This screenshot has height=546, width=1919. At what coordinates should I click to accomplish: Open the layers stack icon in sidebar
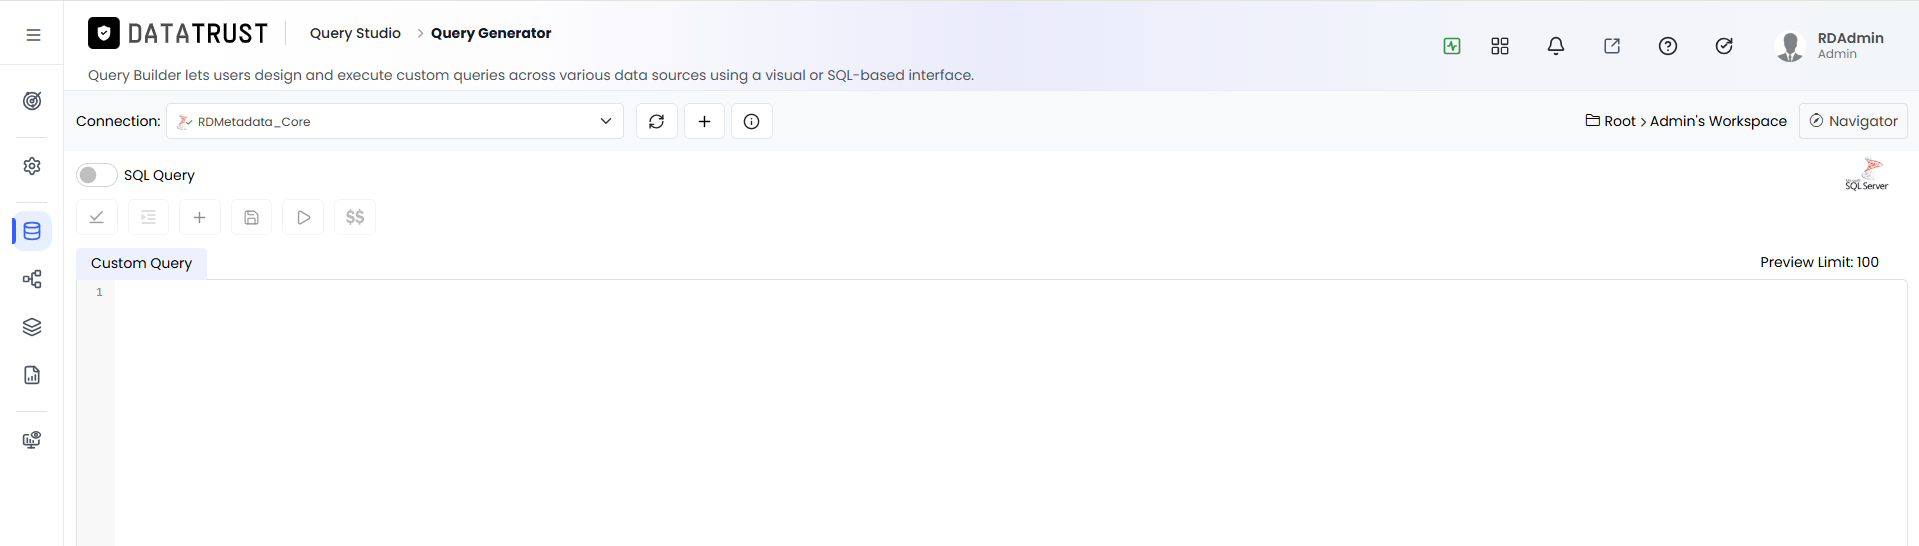[x=32, y=327]
